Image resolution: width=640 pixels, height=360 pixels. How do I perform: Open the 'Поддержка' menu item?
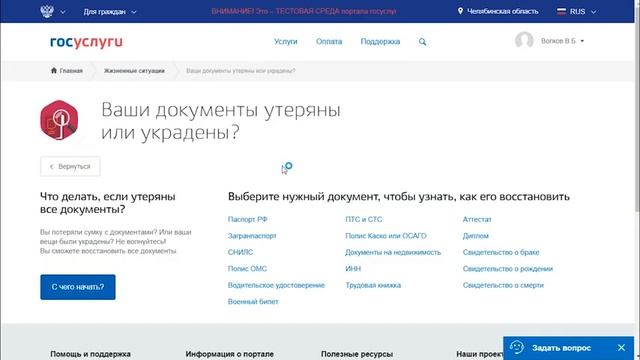click(380, 41)
